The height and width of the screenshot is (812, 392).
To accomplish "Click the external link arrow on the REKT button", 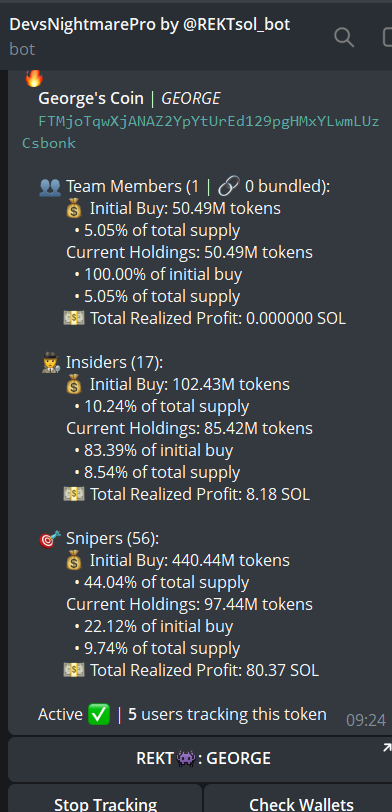I will tap(386, 747).
